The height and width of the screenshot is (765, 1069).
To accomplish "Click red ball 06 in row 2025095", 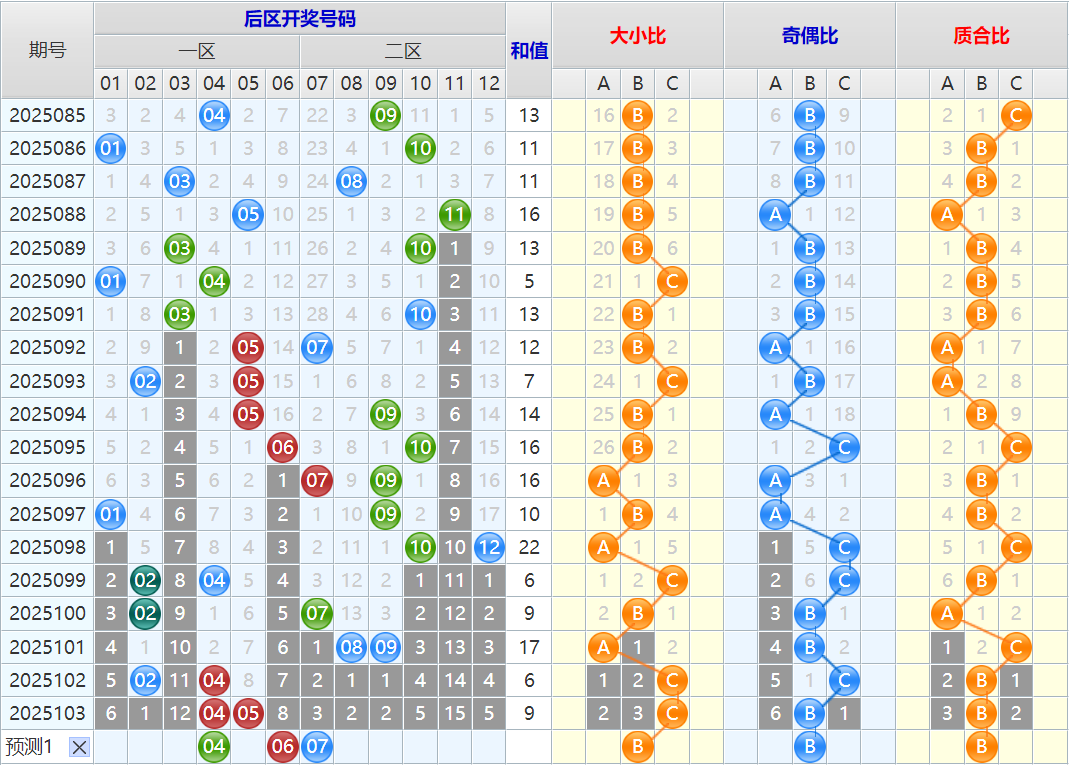I will coord(283,447).
